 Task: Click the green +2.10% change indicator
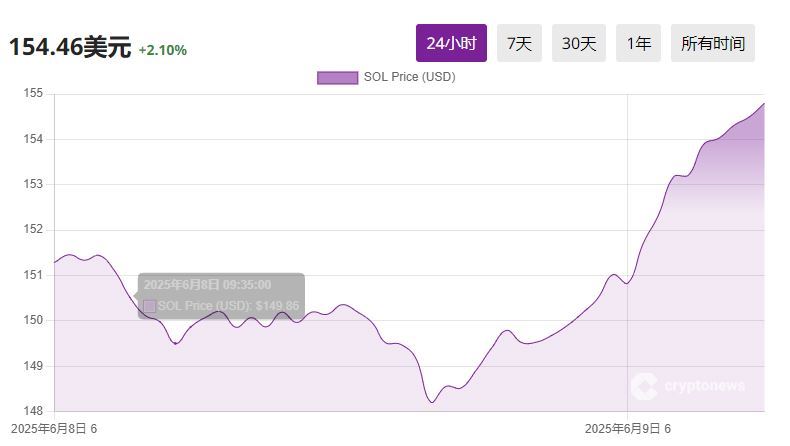162,50
